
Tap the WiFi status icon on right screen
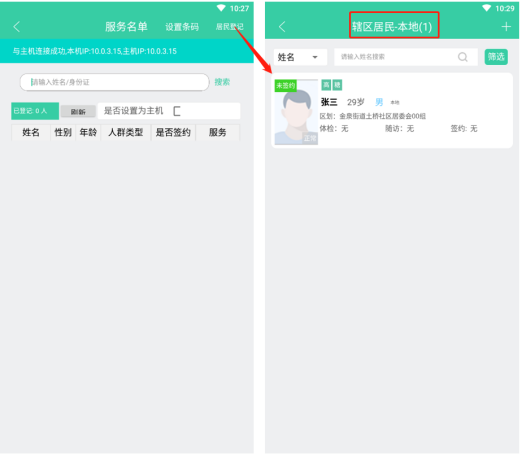[x=487, y=8]
